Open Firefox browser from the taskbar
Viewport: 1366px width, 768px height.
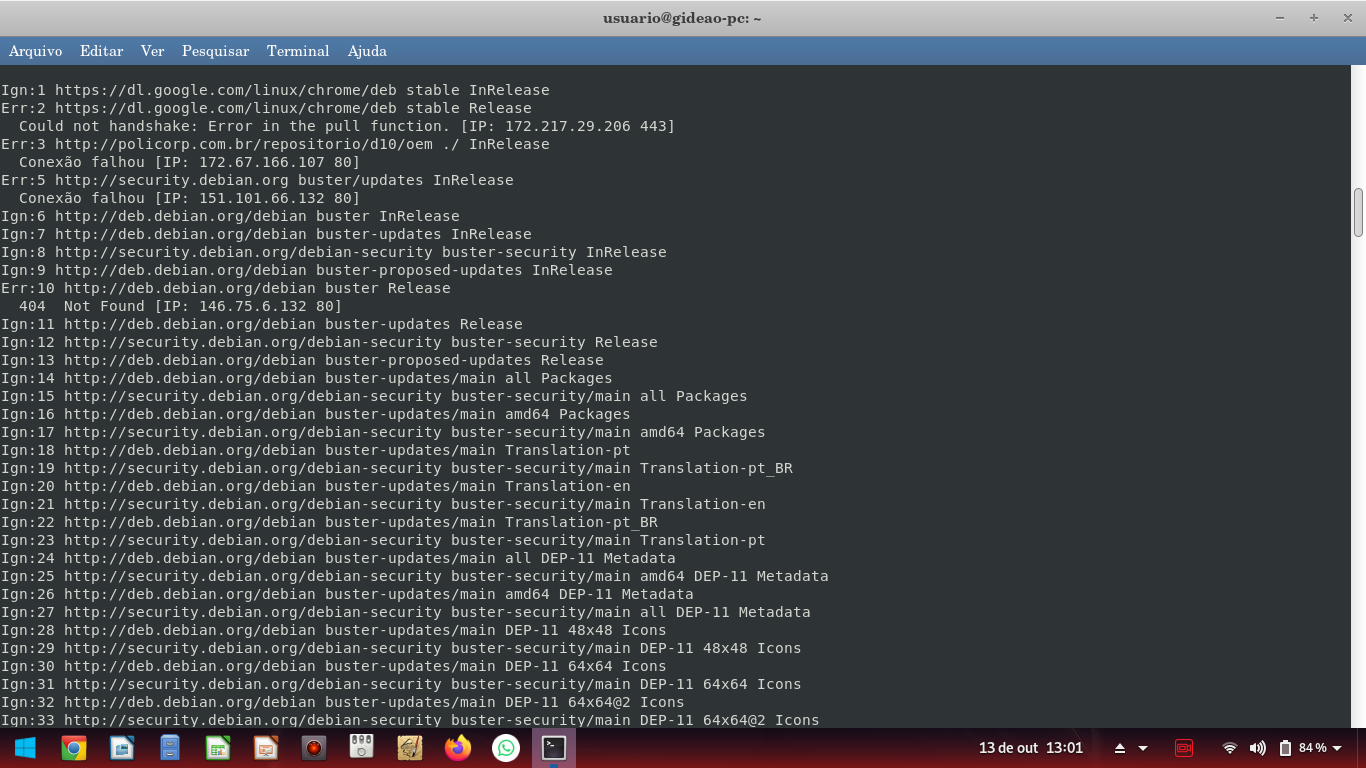pyautogui.click(x=458, y=748)
